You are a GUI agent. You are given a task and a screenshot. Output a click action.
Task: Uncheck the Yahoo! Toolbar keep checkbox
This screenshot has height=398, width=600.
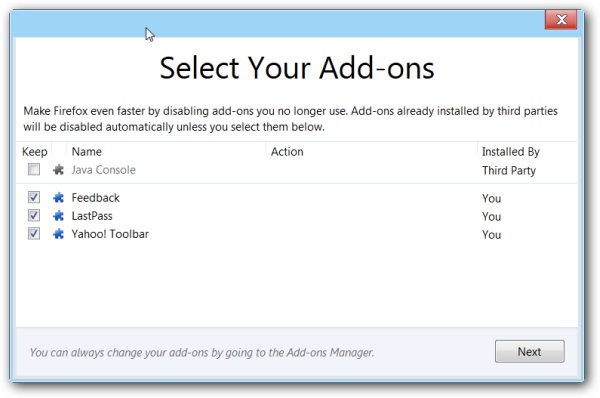34,233
